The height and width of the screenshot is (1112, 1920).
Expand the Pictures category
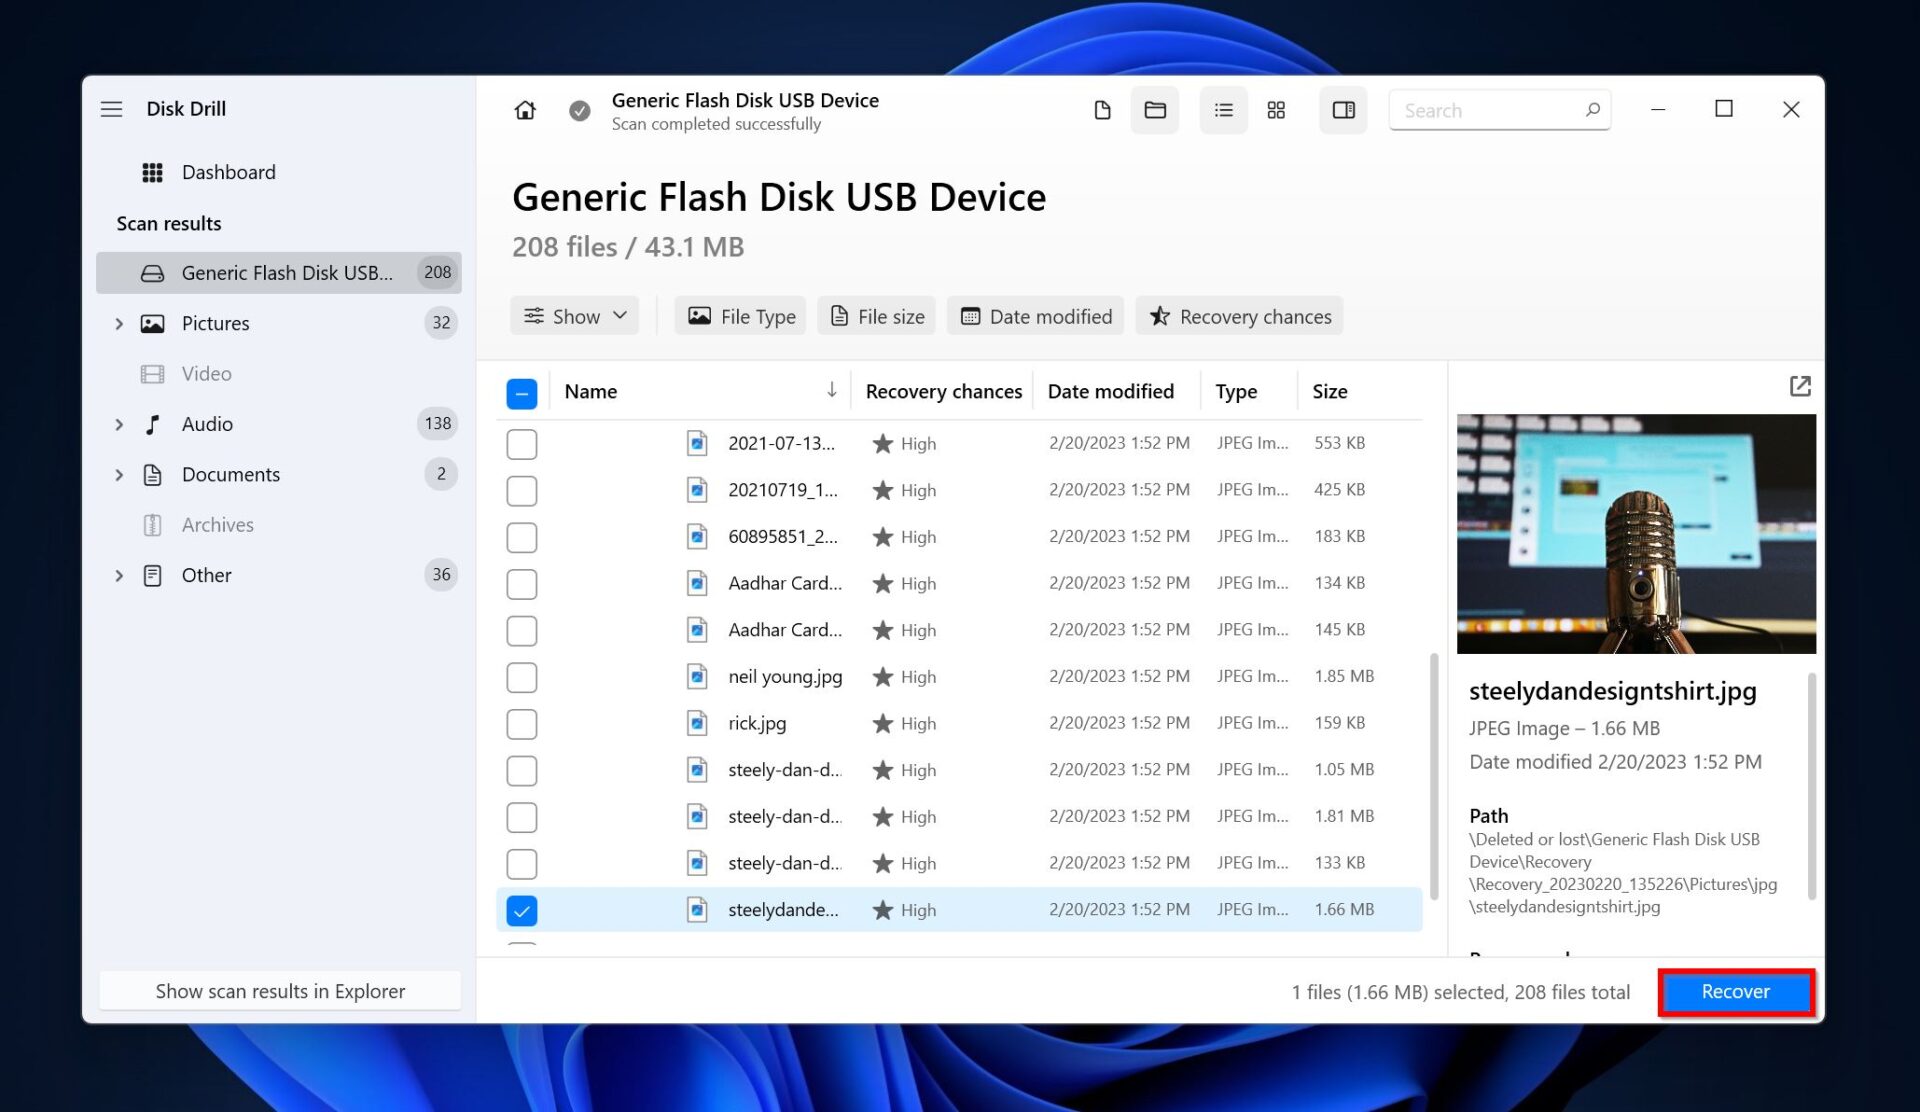(x=119, y=323)
